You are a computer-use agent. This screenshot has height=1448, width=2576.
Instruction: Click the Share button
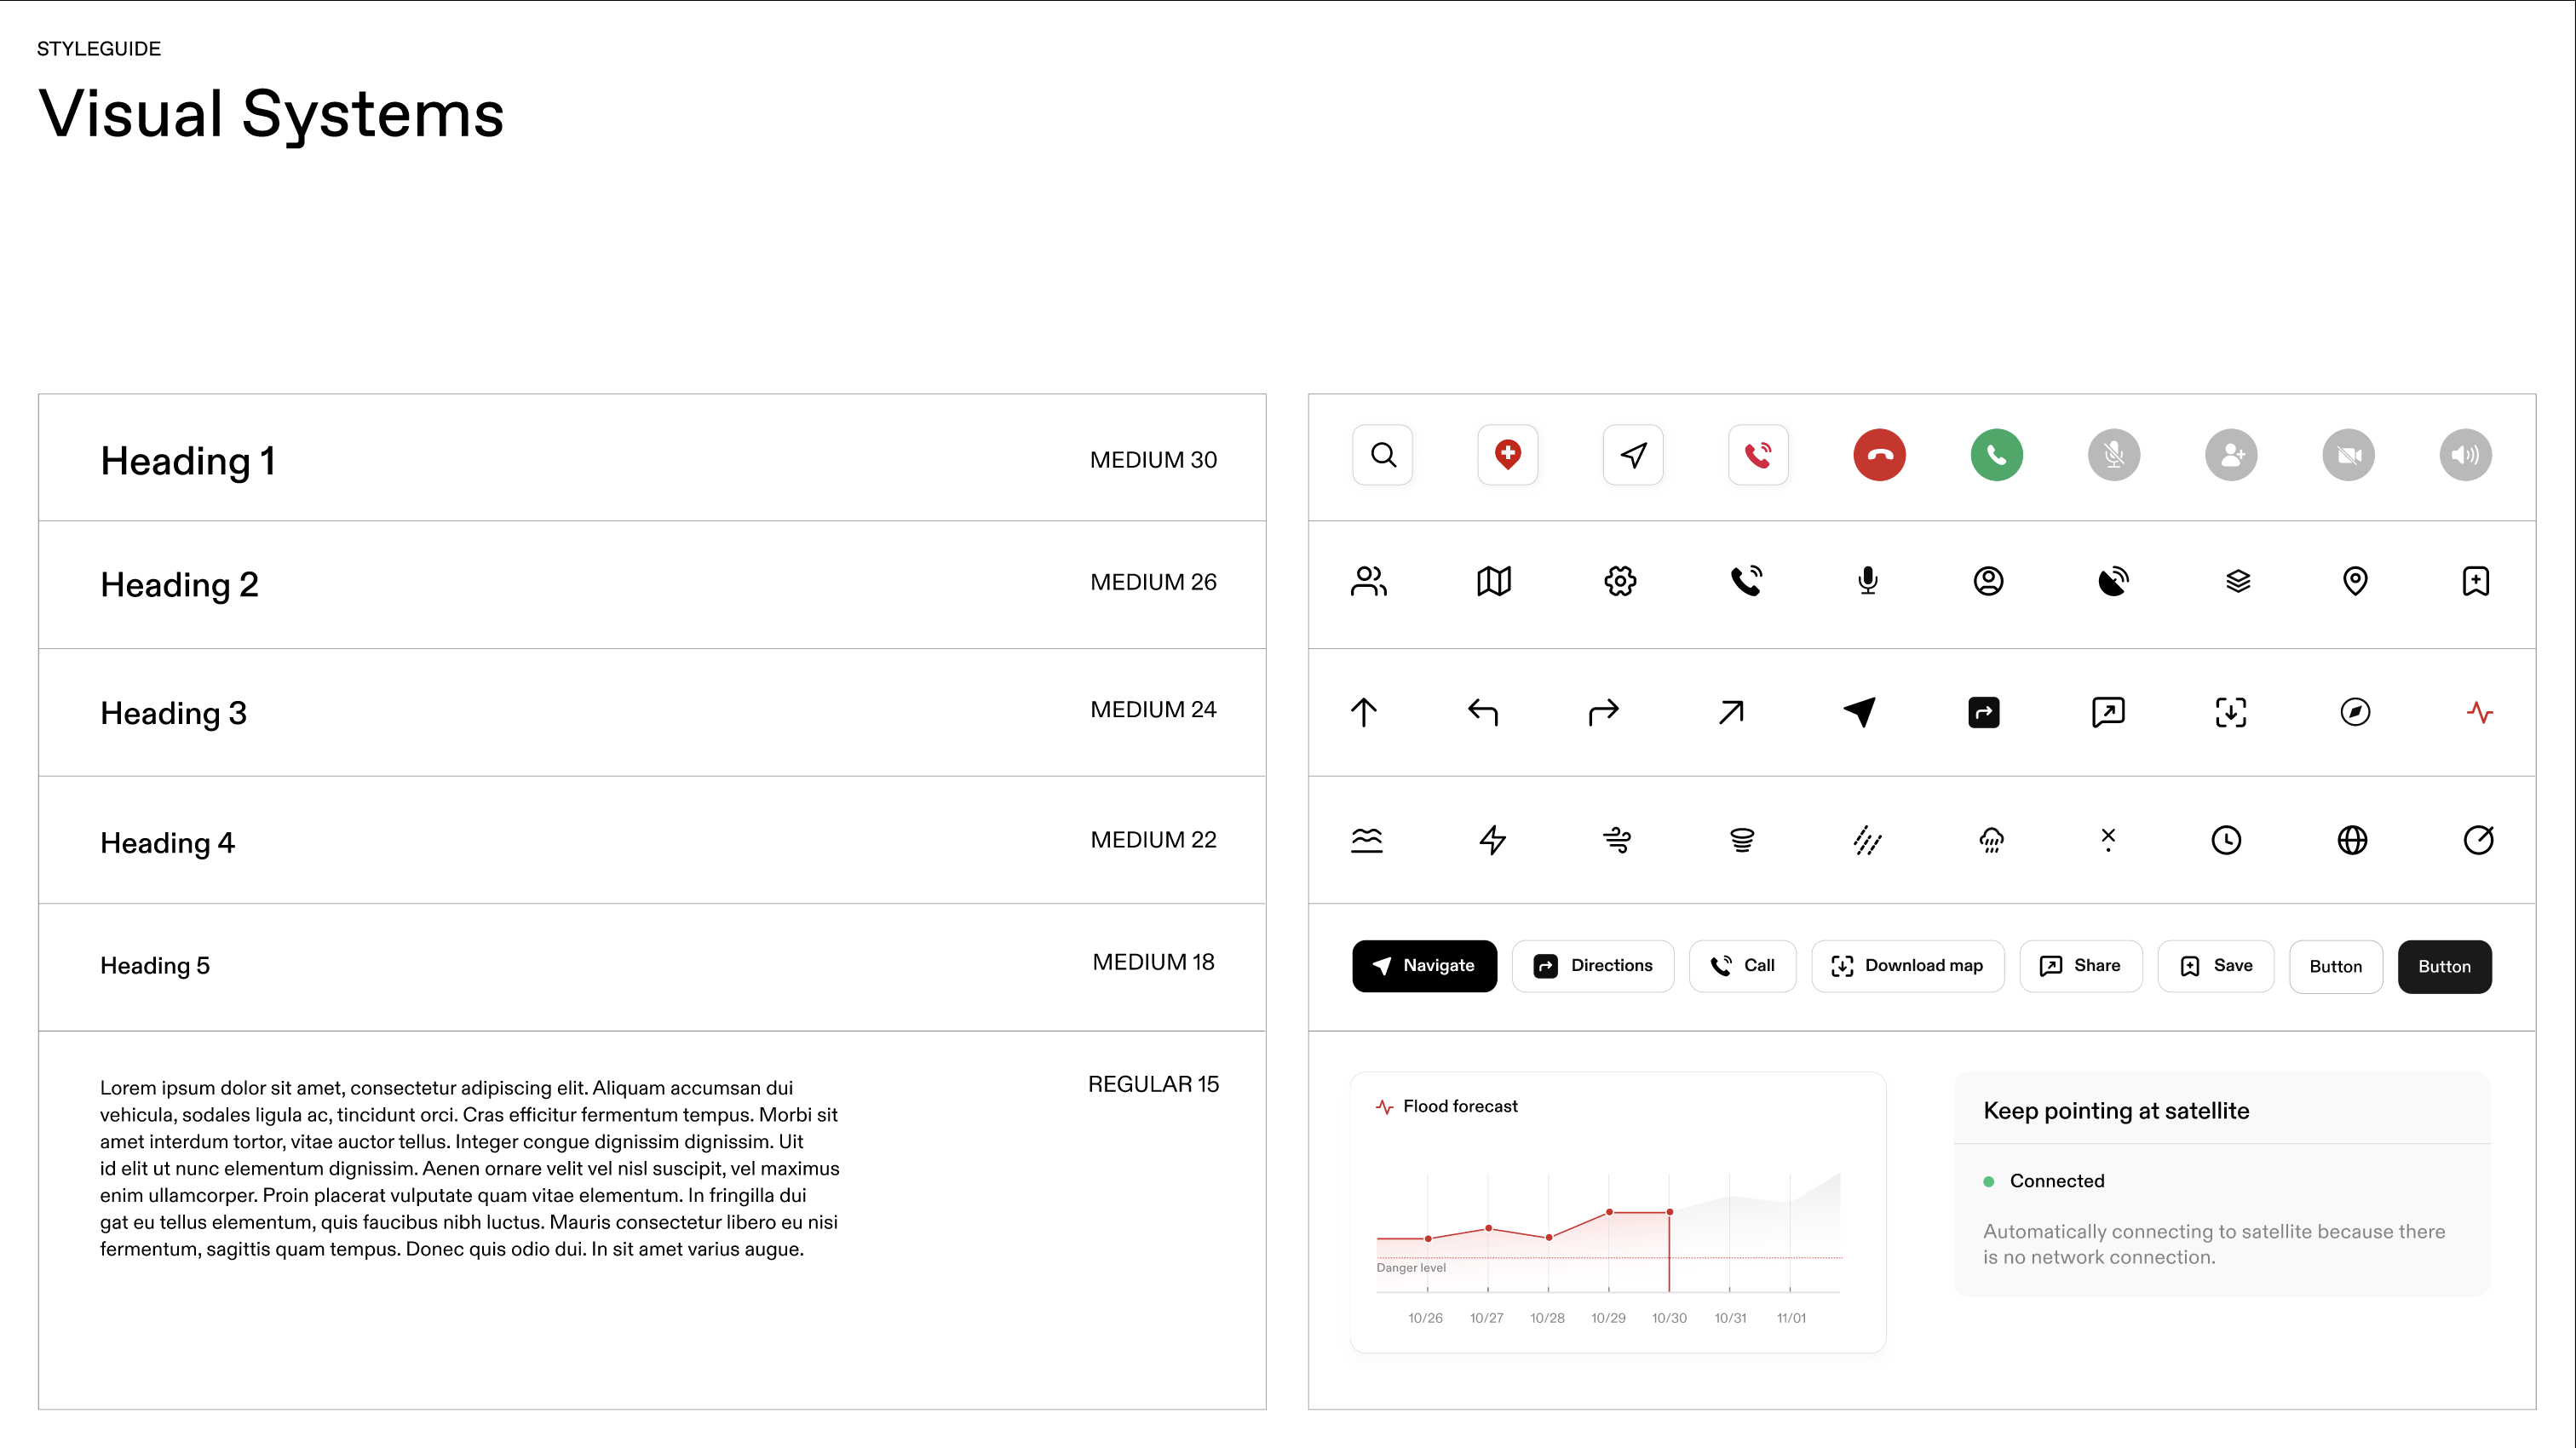[x=2080, y=966]
